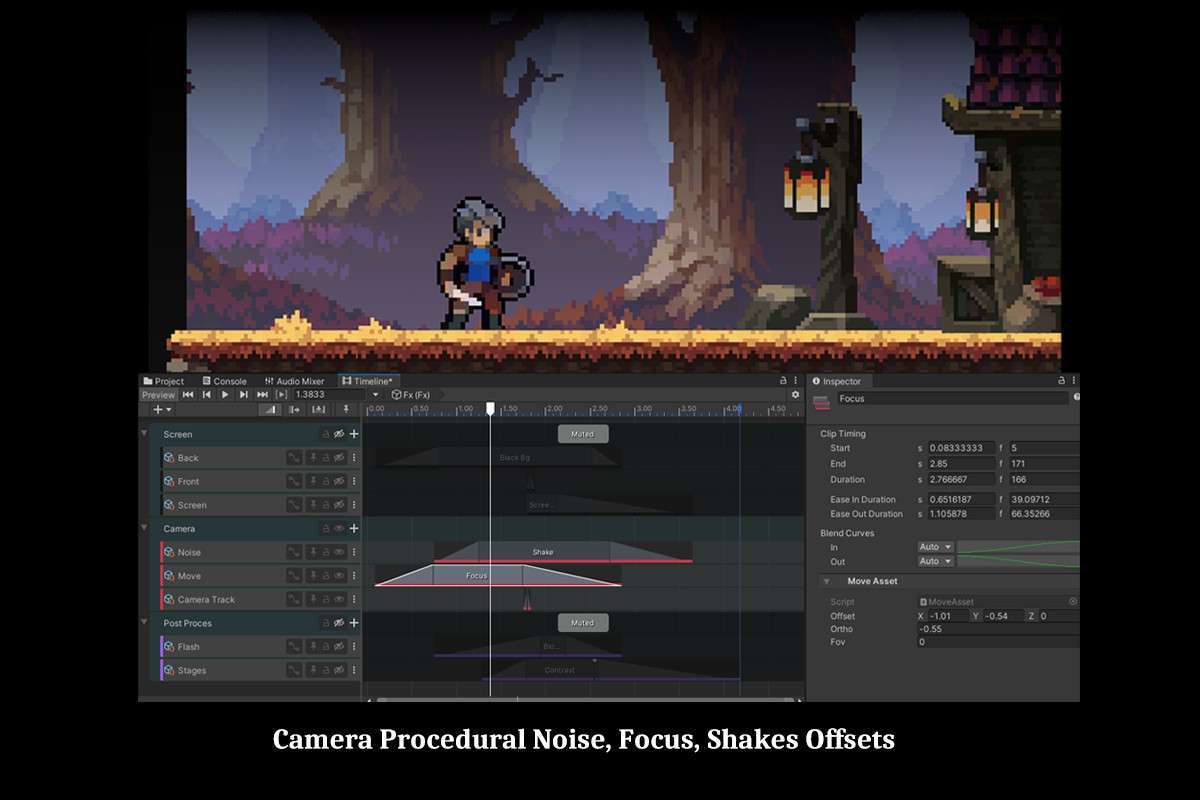Viewport: 1200px width, 800px height.
Task: Toggle the Timeline Preview button
Action: pos(158,395)
